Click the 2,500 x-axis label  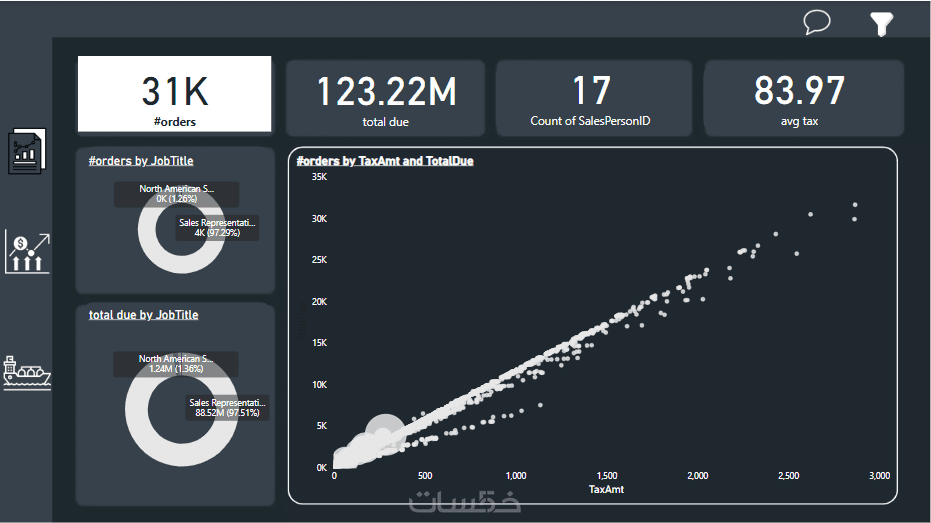[788, 476]
